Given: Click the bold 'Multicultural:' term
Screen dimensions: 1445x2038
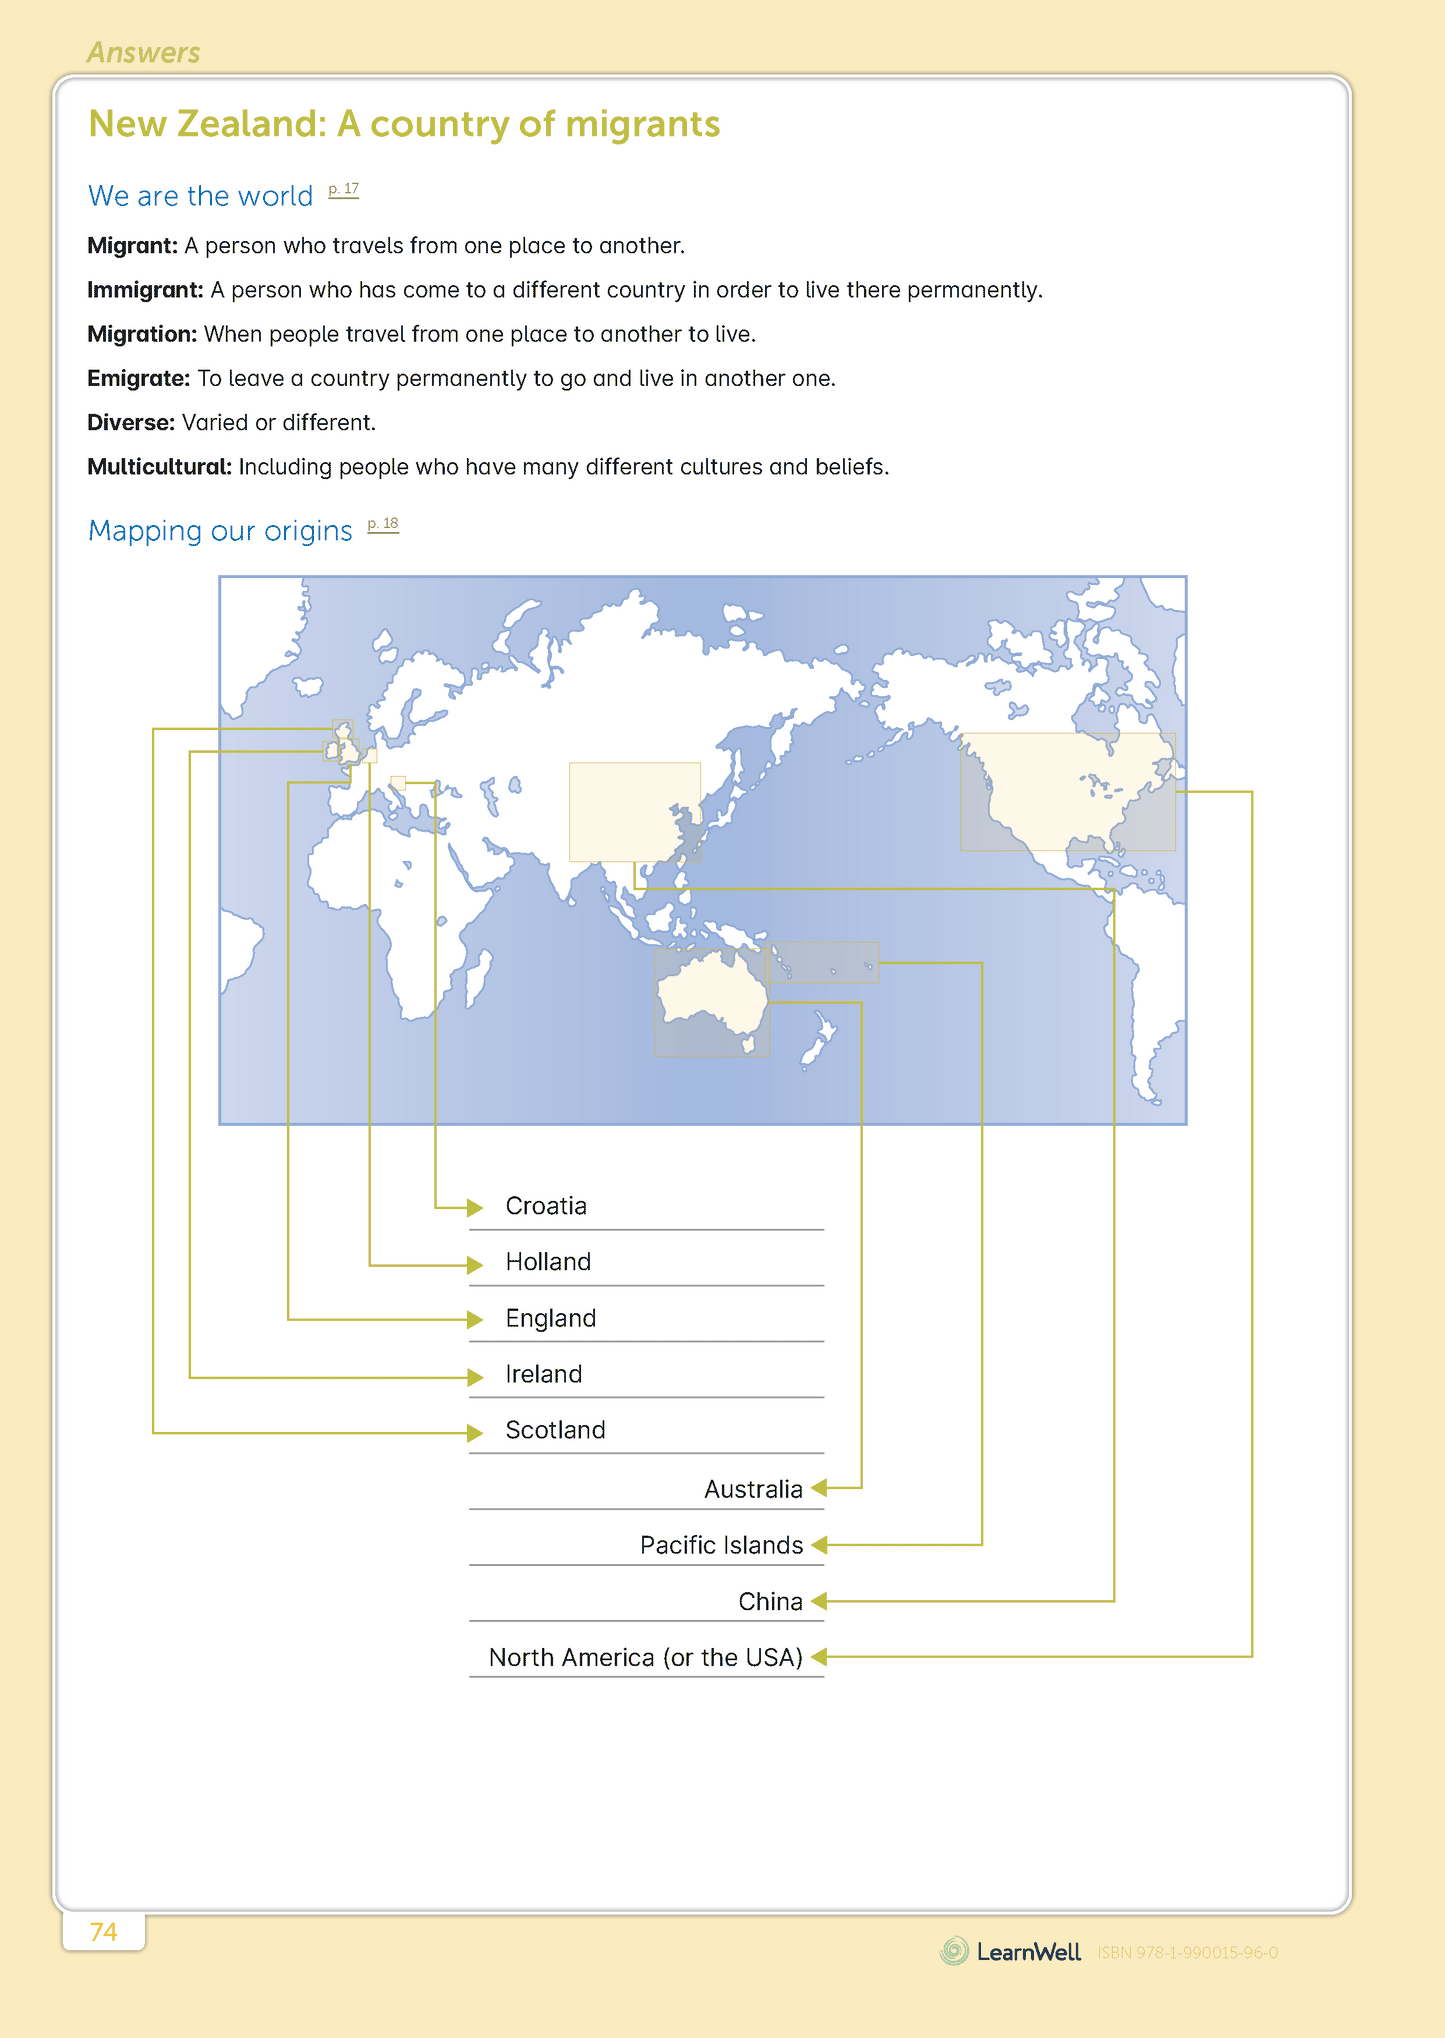Looking at the screenshot, I should pyautogui.click(x=159, y=466).
